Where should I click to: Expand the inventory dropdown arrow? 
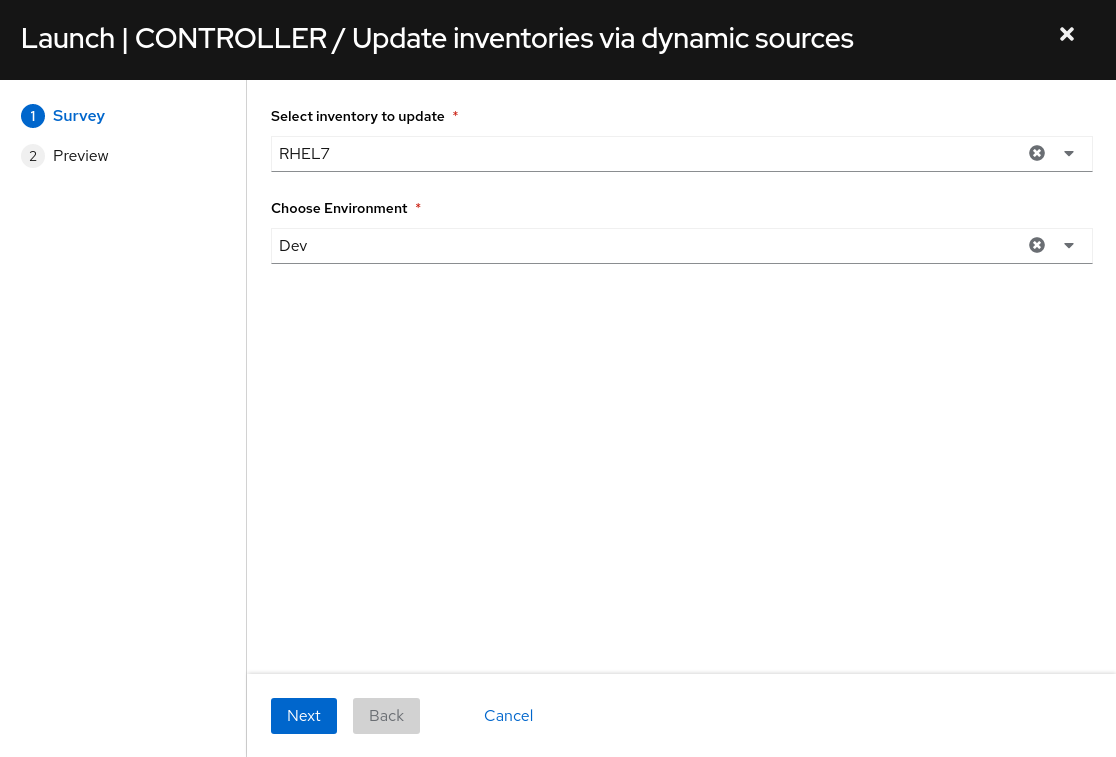(1068, 154)
